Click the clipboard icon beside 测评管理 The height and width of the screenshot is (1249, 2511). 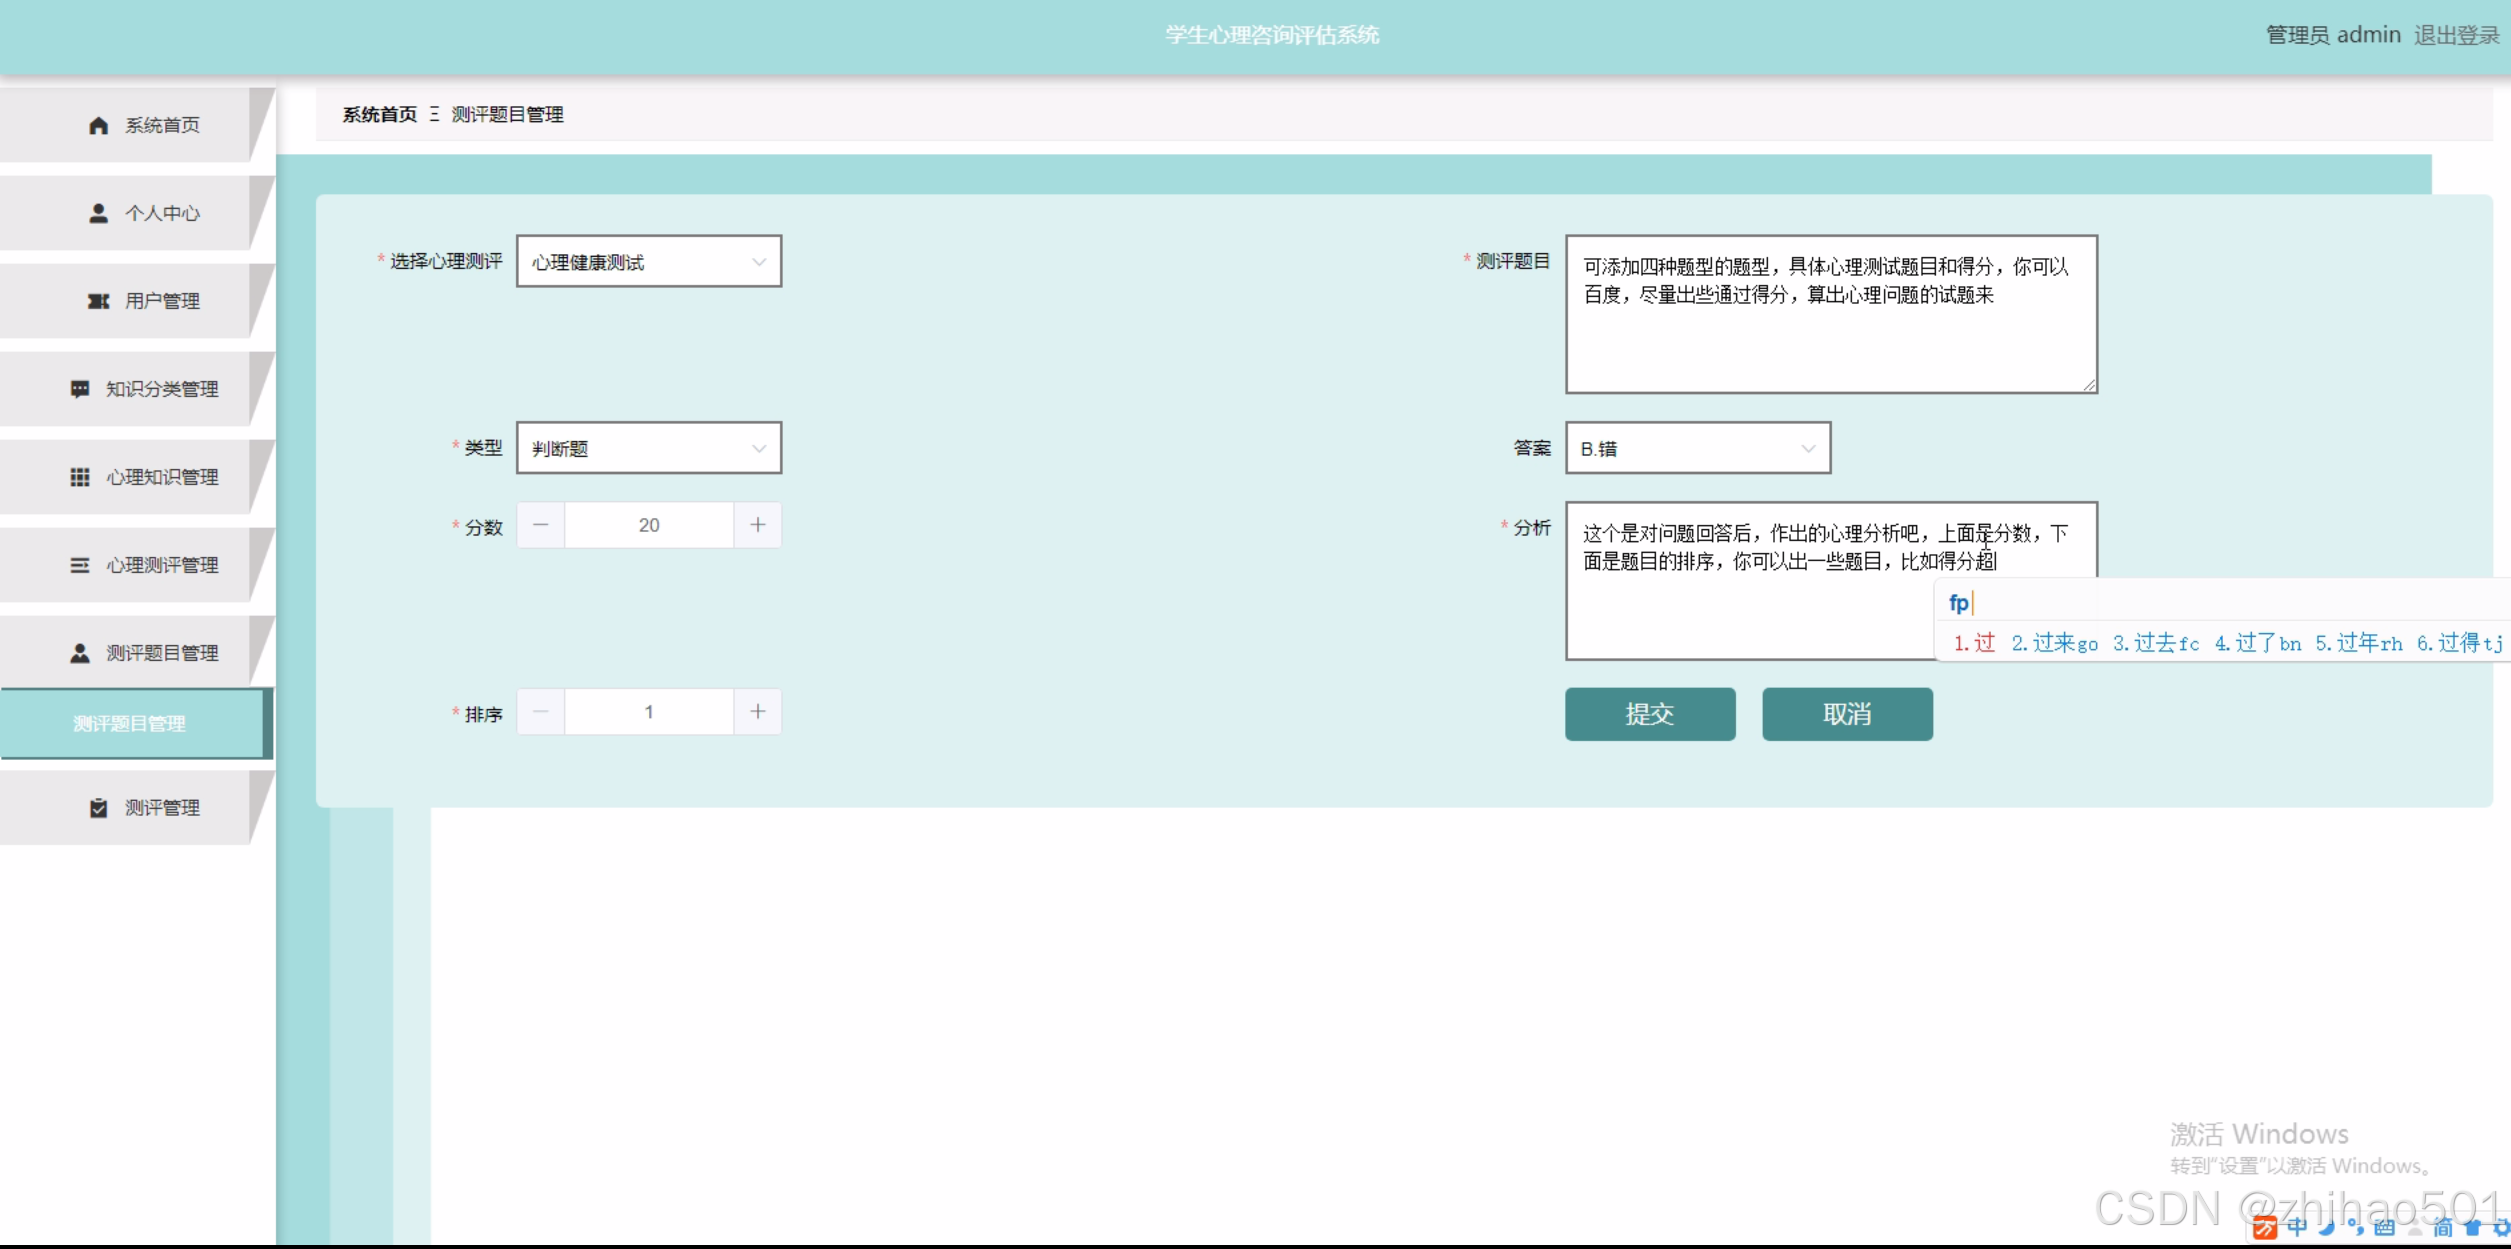click(98, 808)
